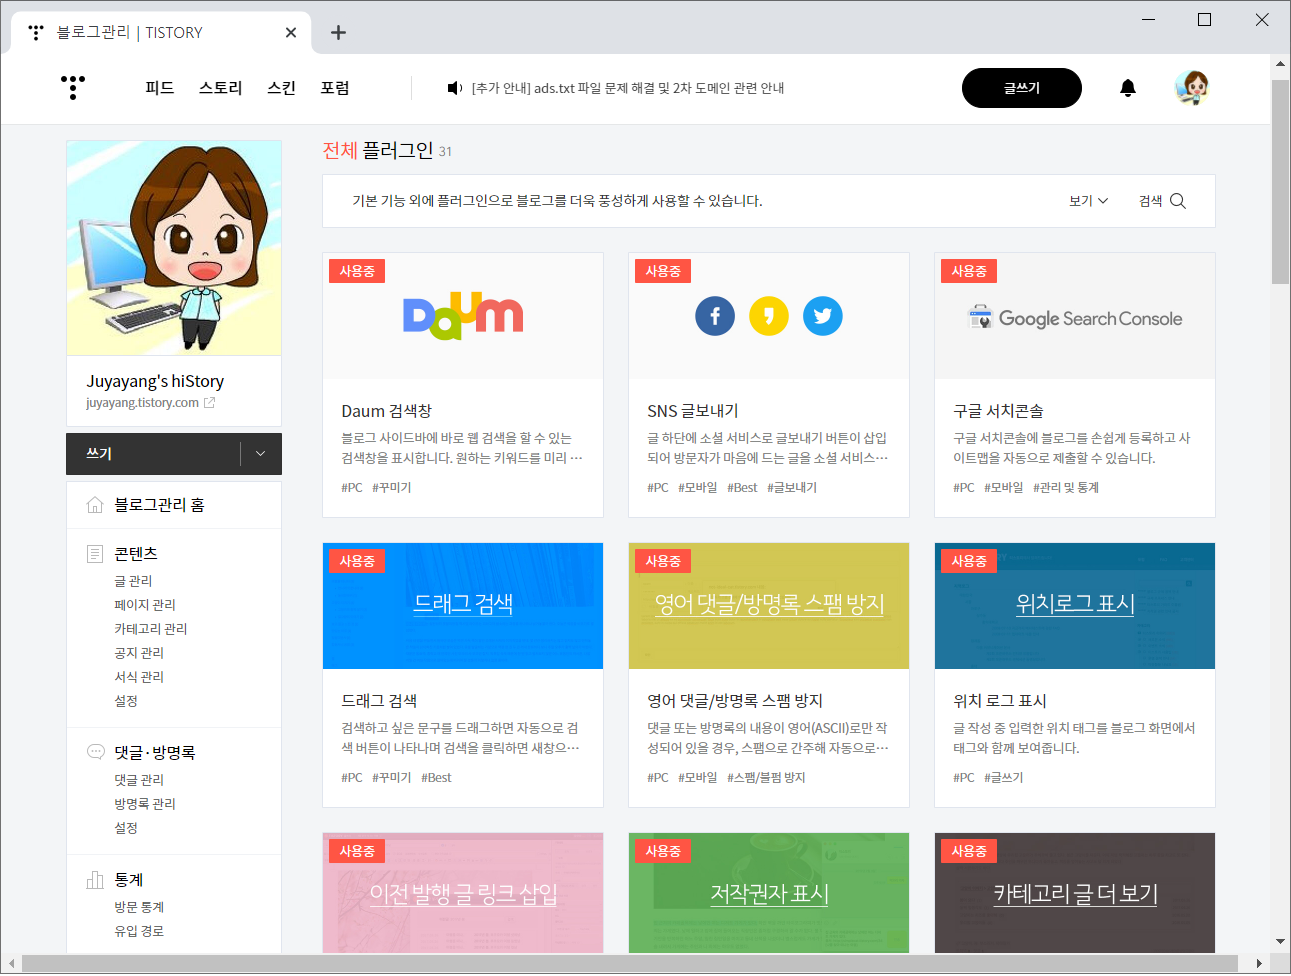Click #Best tag on SNS 글보내기 card
1291x976 pixels.
click(742, 488)
